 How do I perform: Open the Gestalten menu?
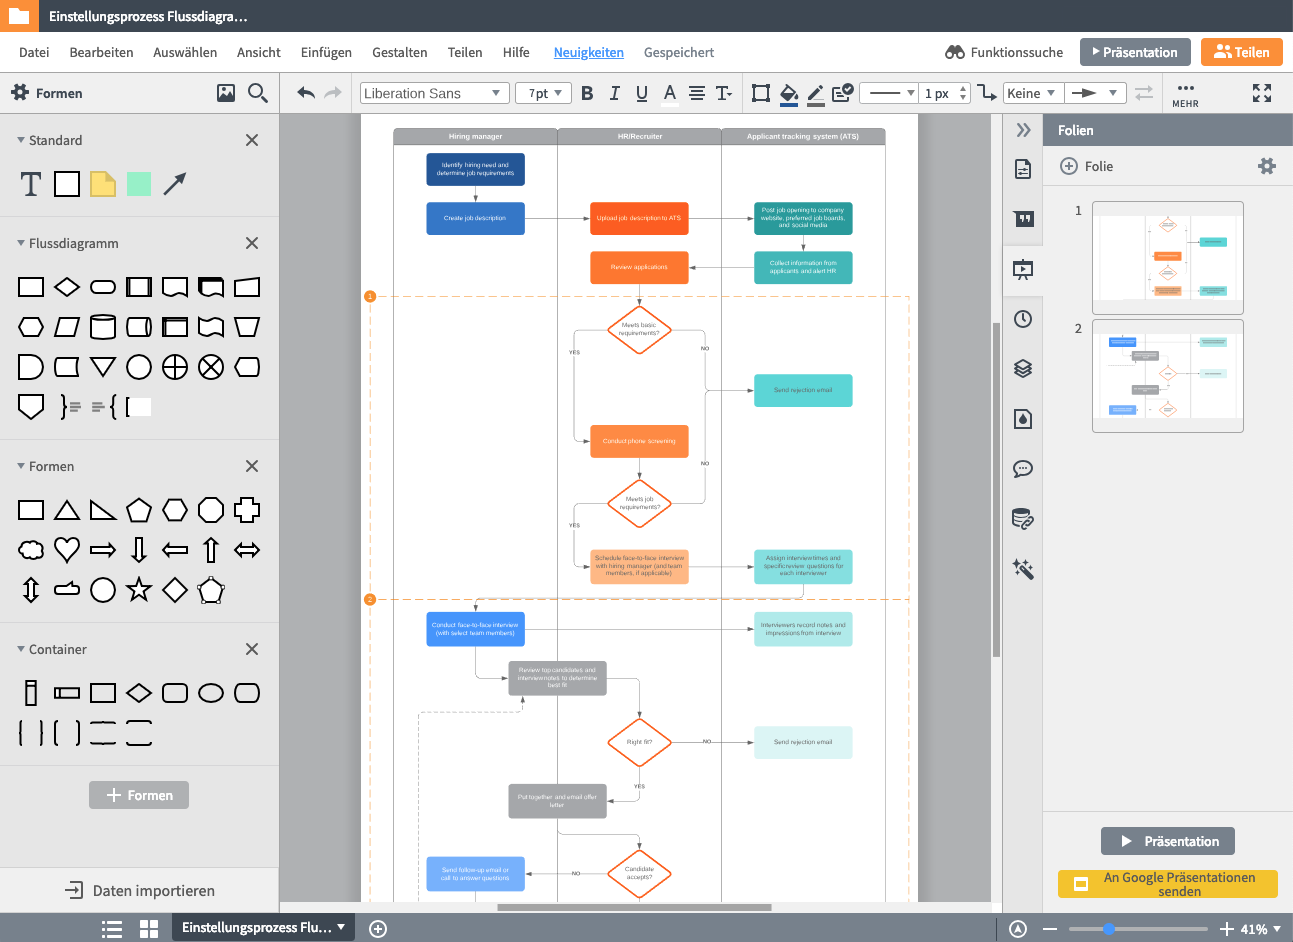[399, 52]
